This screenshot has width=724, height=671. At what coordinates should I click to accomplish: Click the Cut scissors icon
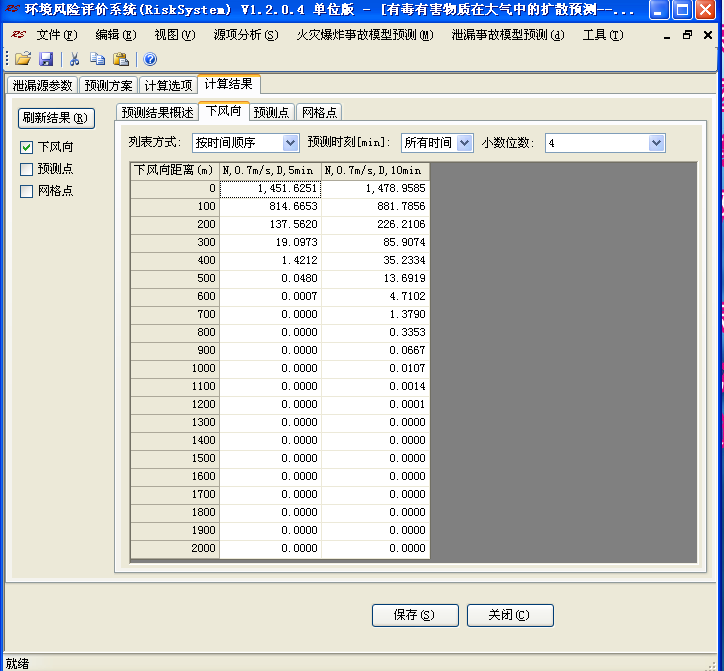(x=74, y=59)
